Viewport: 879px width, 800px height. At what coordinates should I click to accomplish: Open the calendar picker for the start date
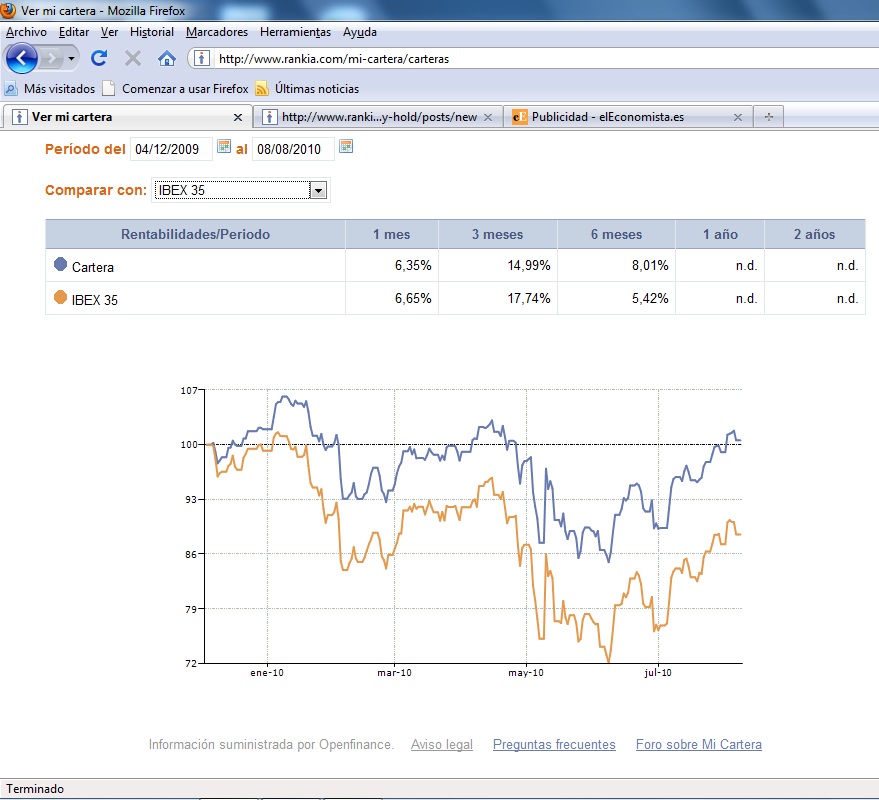pyautogui.click(x=224, y=146)
